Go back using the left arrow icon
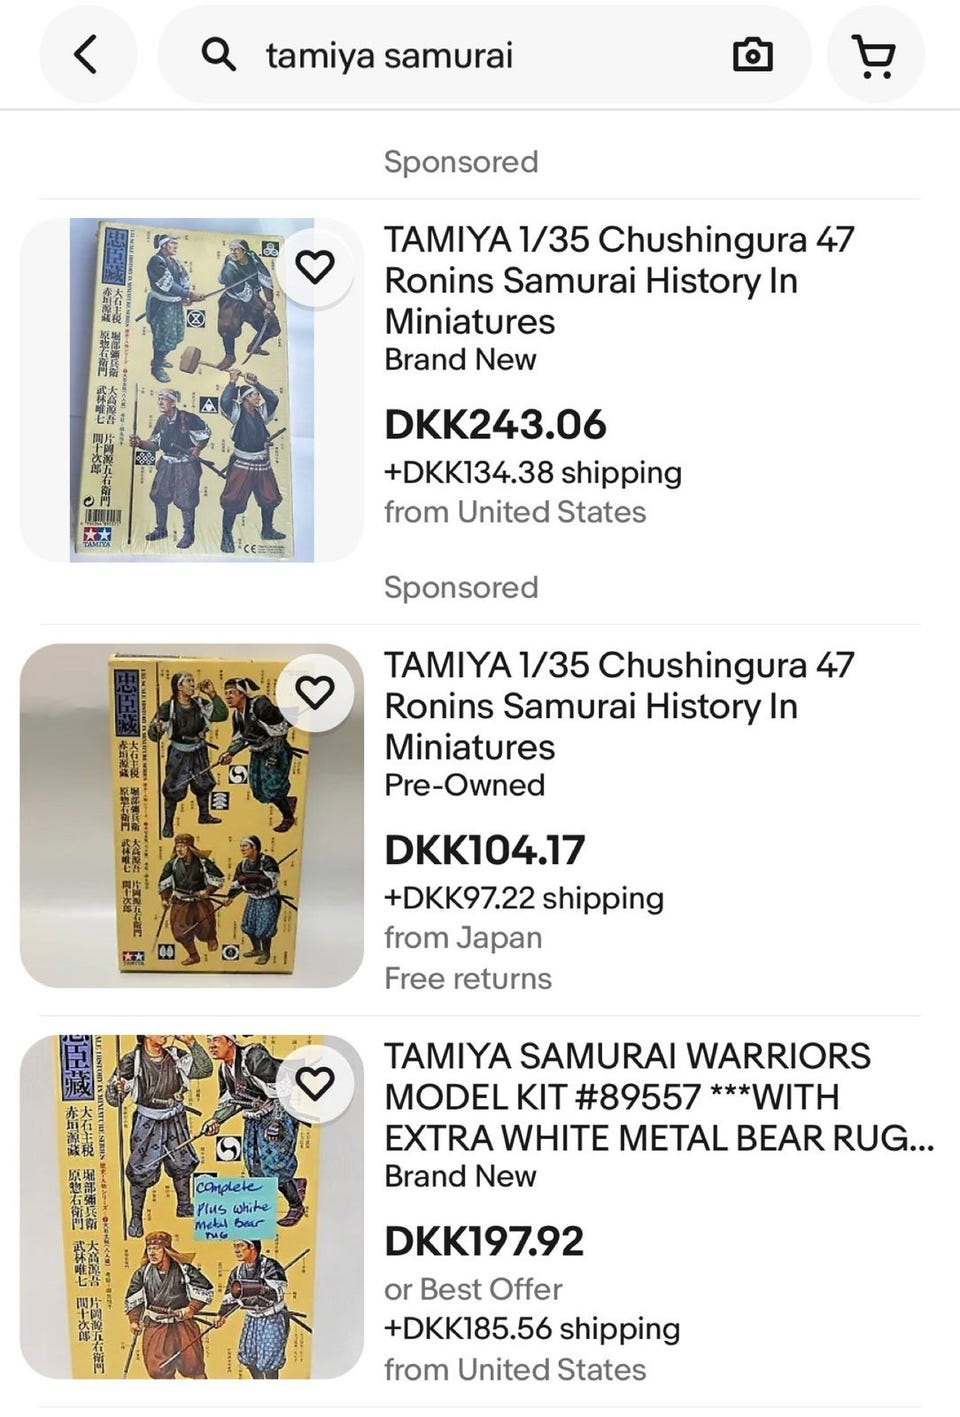 [87, 54]
